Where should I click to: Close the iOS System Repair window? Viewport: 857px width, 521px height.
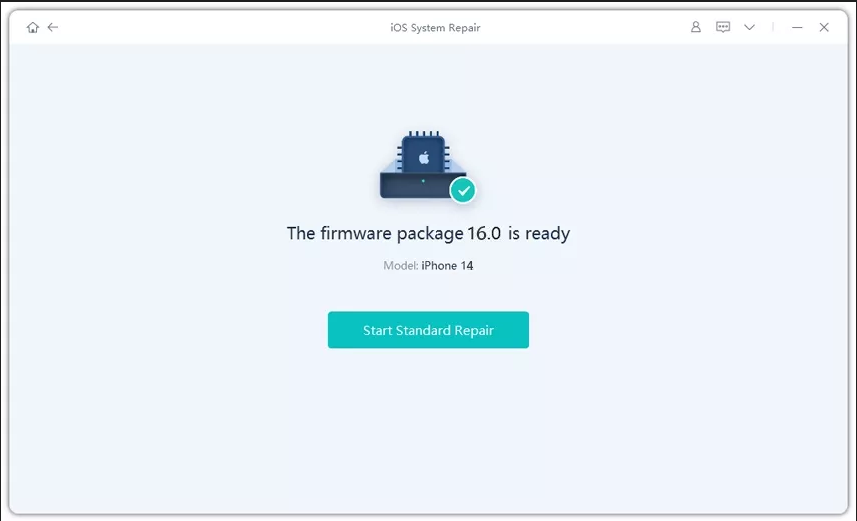824,28
